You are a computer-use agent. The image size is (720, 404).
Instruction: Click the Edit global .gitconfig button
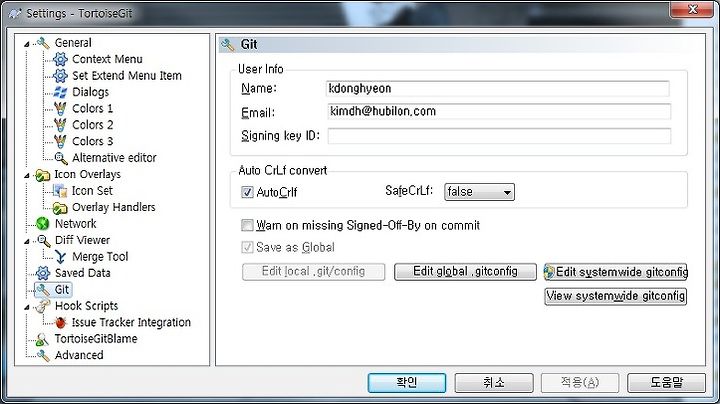[465, 272]
